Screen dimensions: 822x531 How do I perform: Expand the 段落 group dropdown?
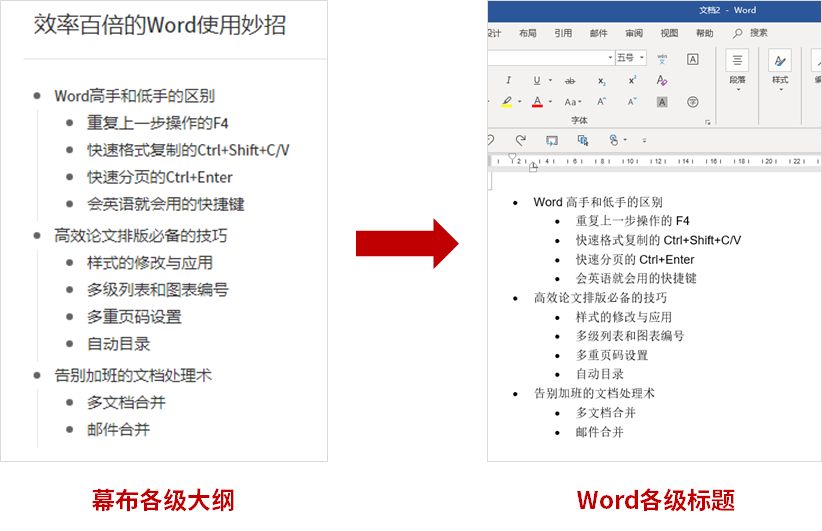point(738,90)
